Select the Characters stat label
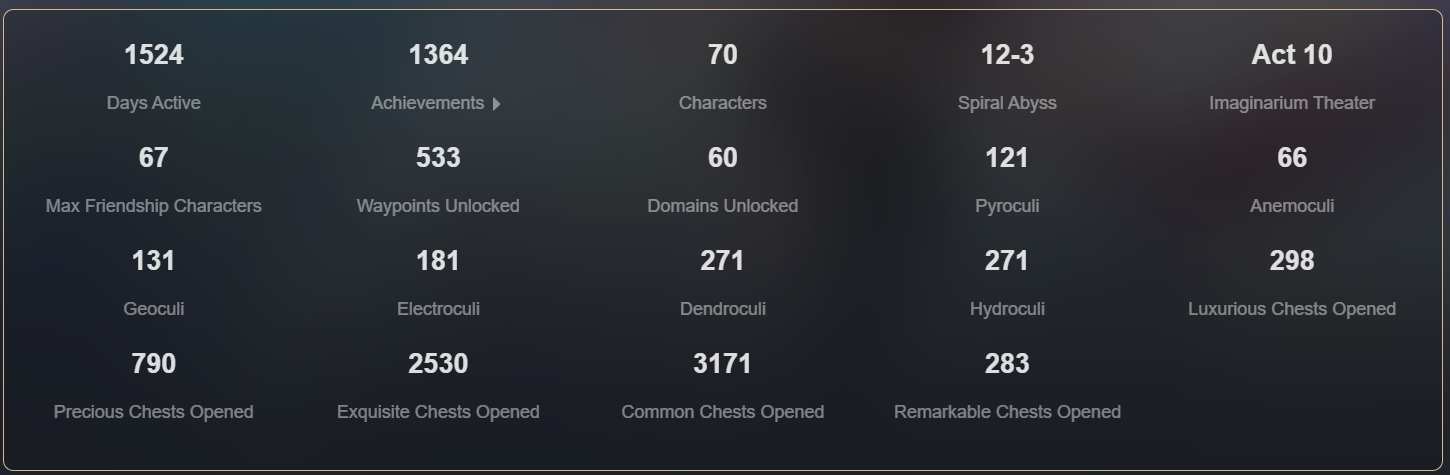Image resolution: width=1450 pixels, height=475 pixels. click(722, 103)
